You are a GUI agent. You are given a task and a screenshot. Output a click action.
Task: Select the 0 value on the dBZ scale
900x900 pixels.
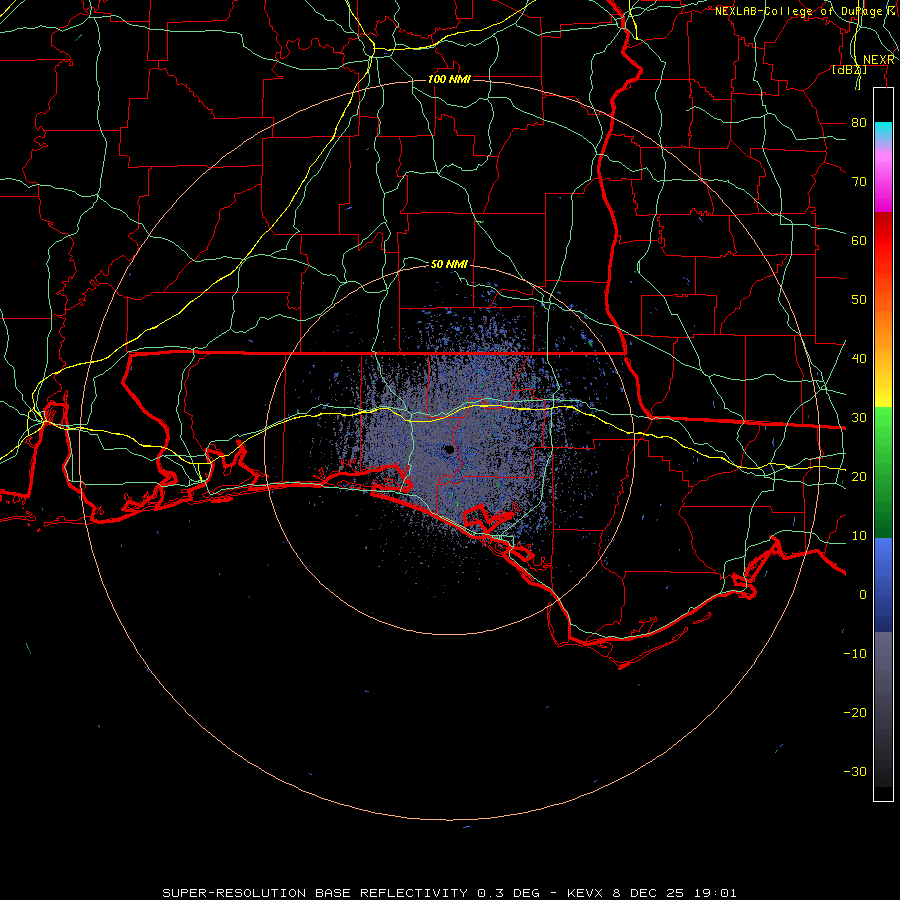(863, 595)
